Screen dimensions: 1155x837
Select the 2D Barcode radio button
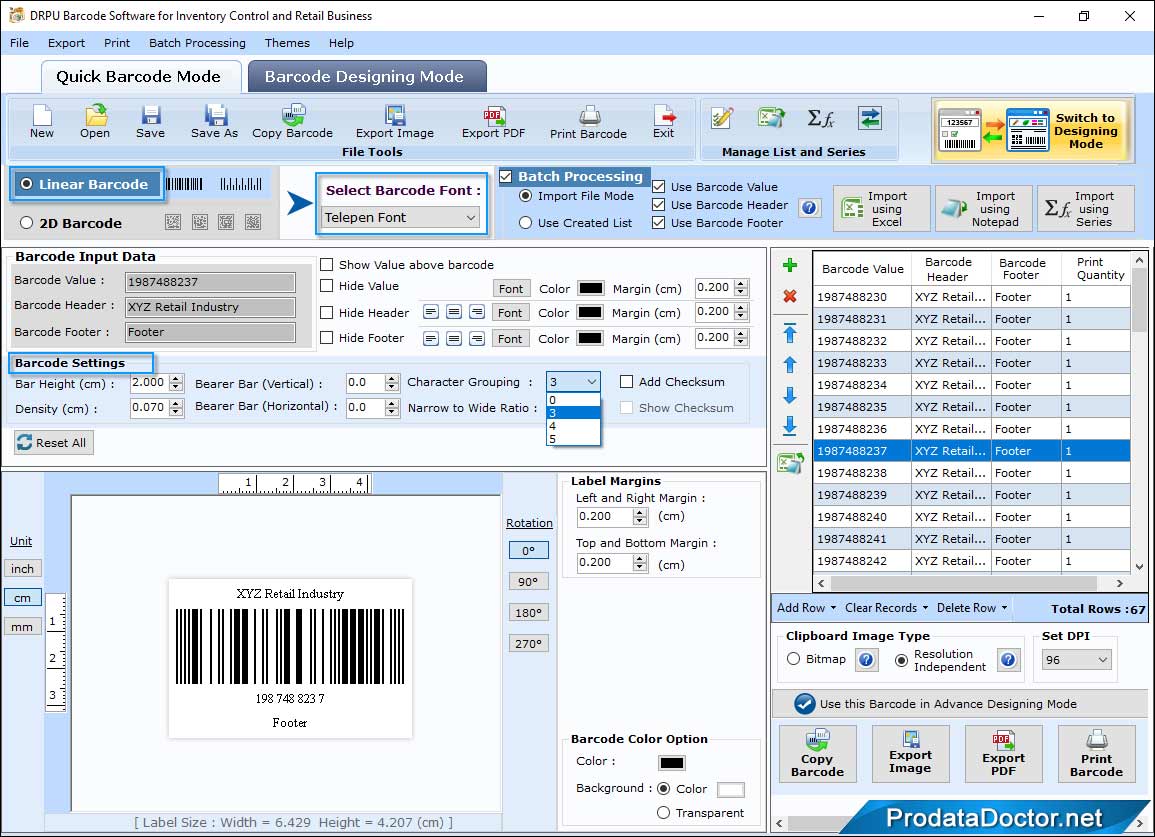[x=27, y=223]
